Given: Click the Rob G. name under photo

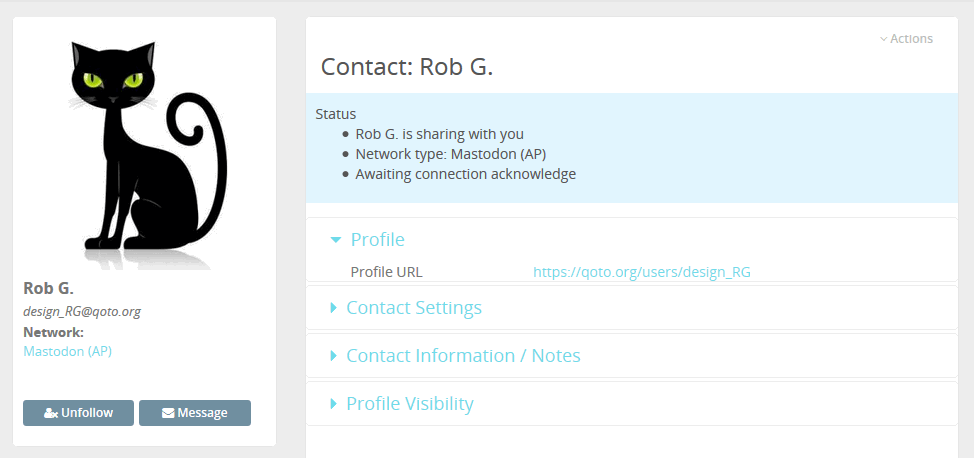Looking at the screenshot, I should click(48, 288).
